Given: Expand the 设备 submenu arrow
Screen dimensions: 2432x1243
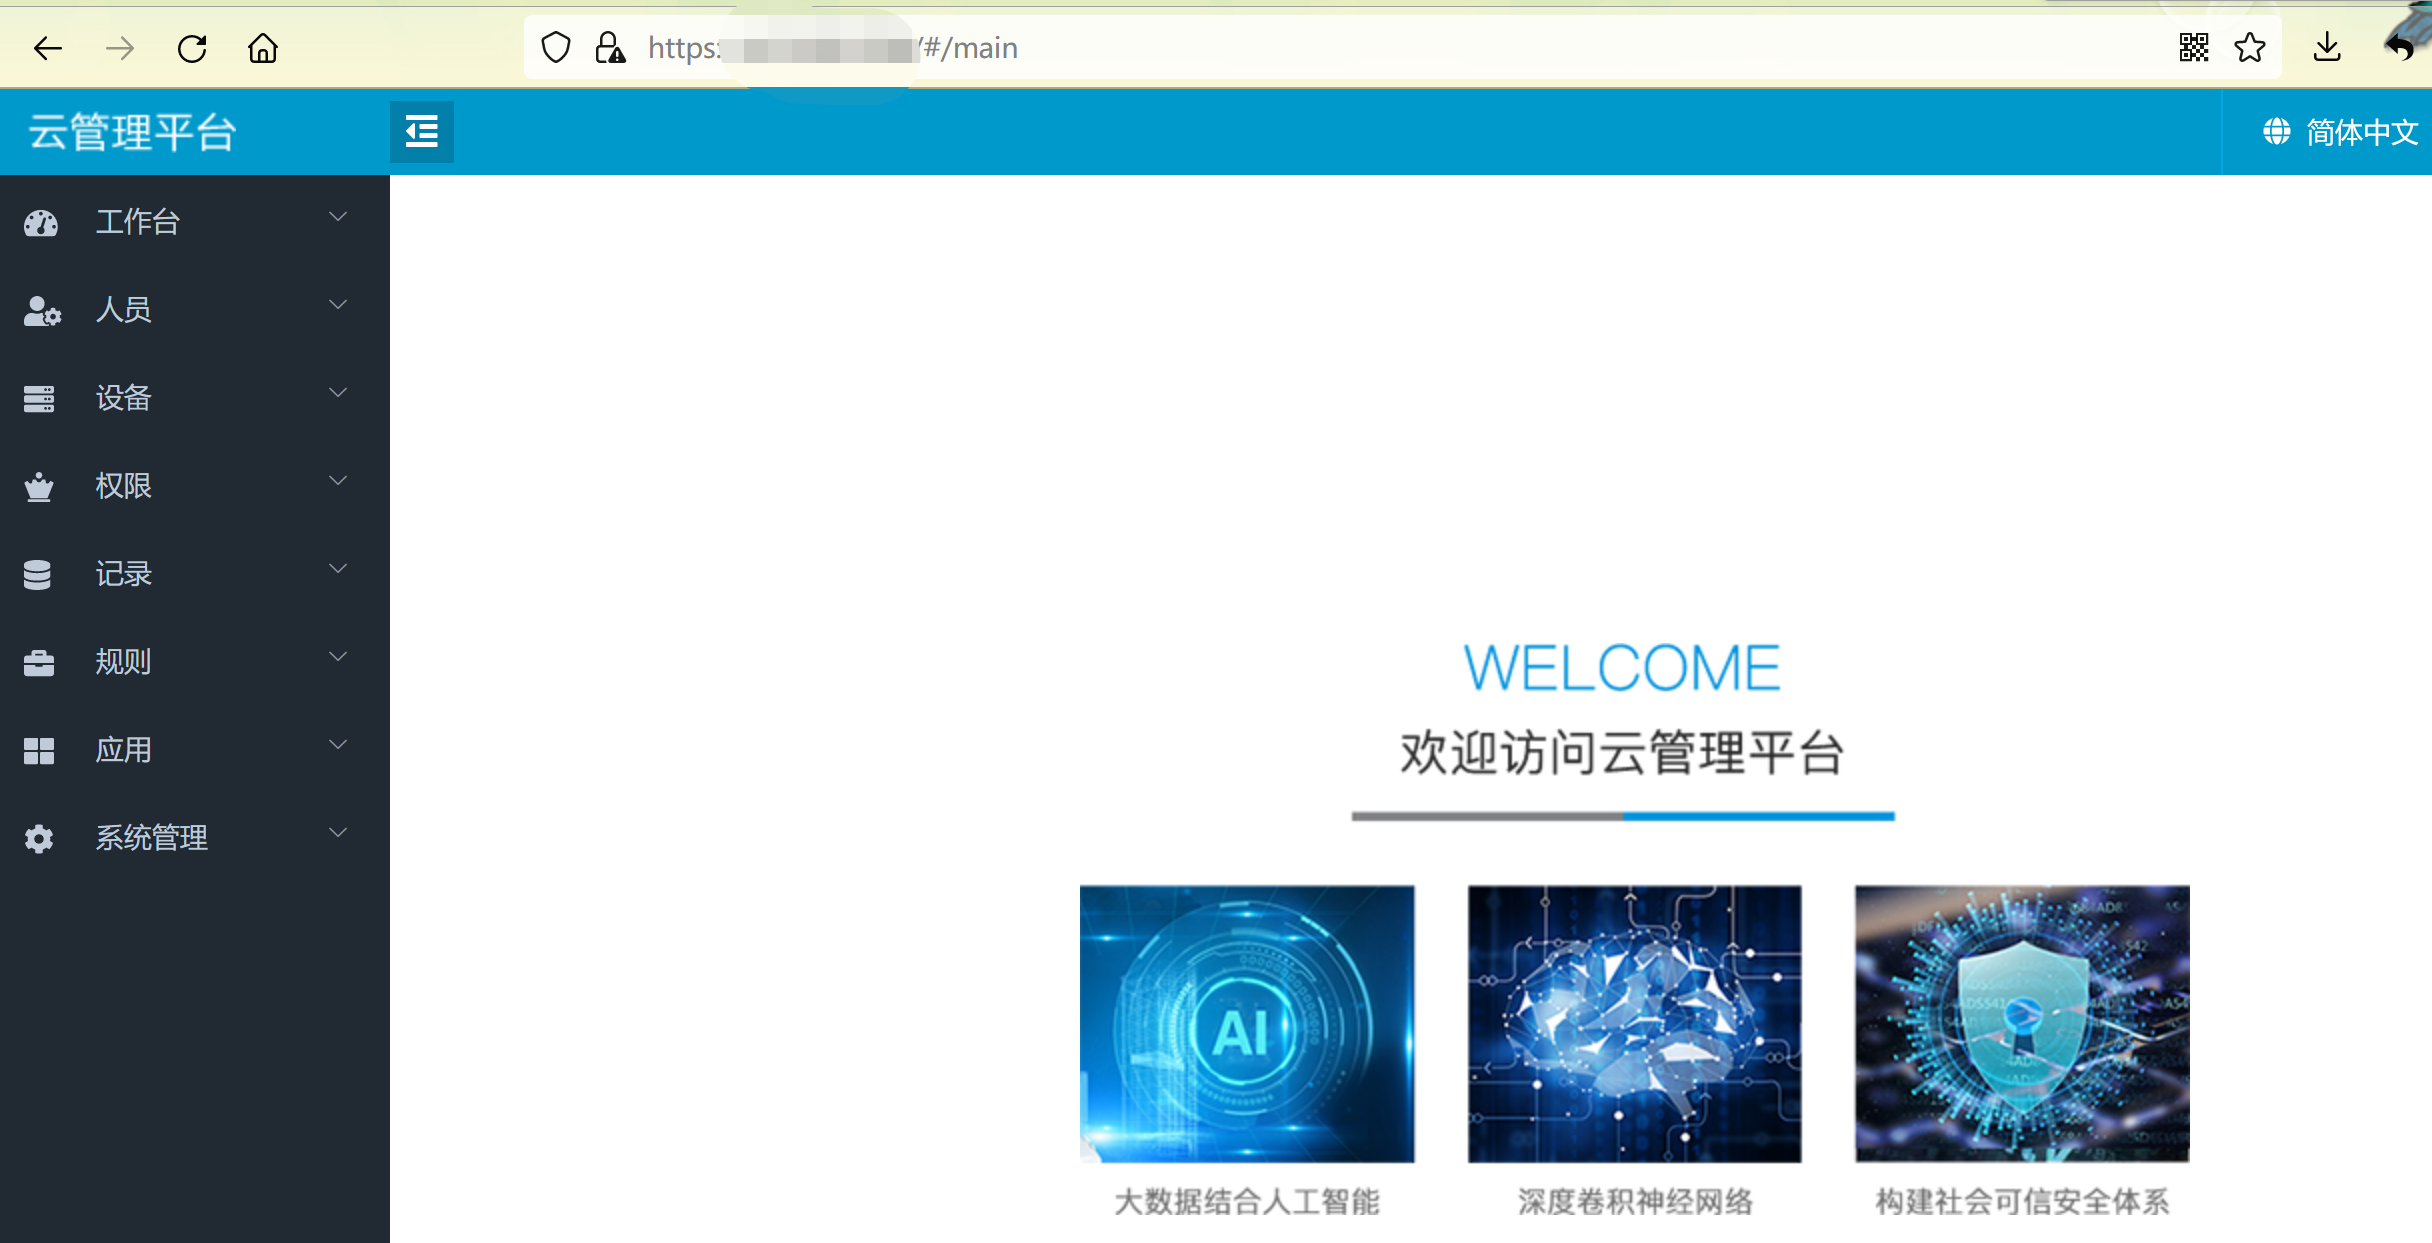Looking at the screenshot, I should (338, 393).
